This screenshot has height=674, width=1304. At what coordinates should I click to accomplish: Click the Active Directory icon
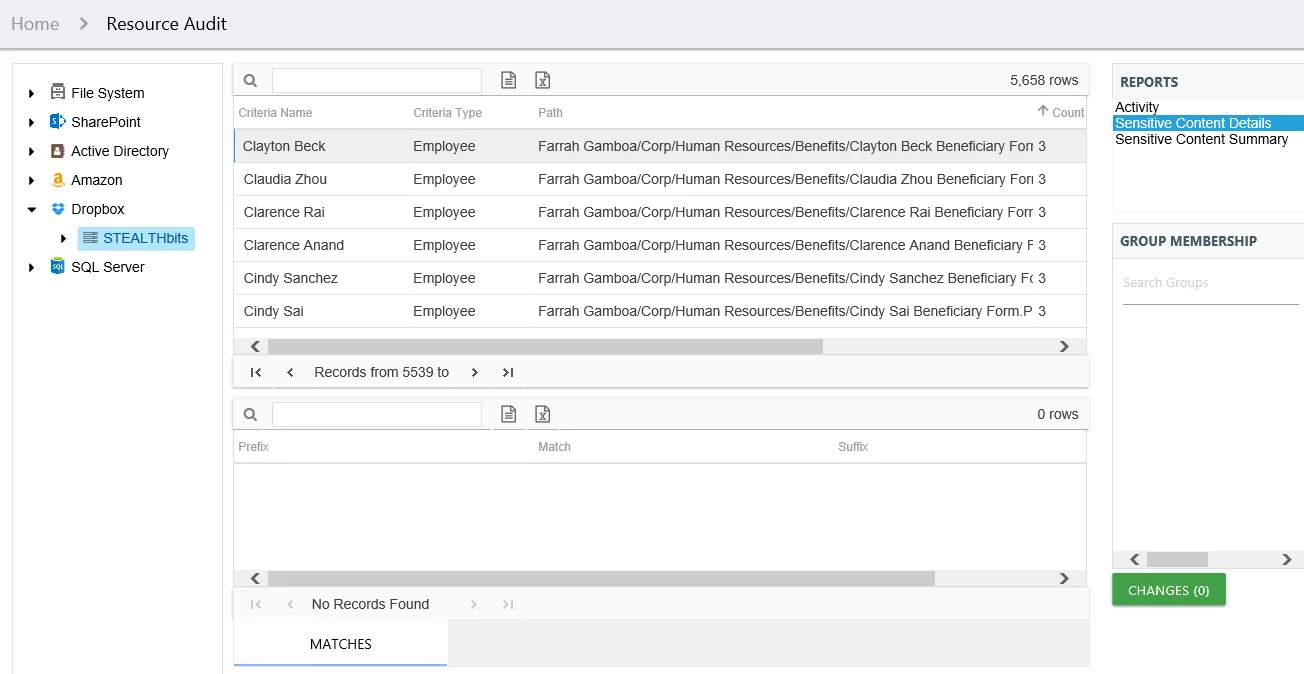[57, 150]
